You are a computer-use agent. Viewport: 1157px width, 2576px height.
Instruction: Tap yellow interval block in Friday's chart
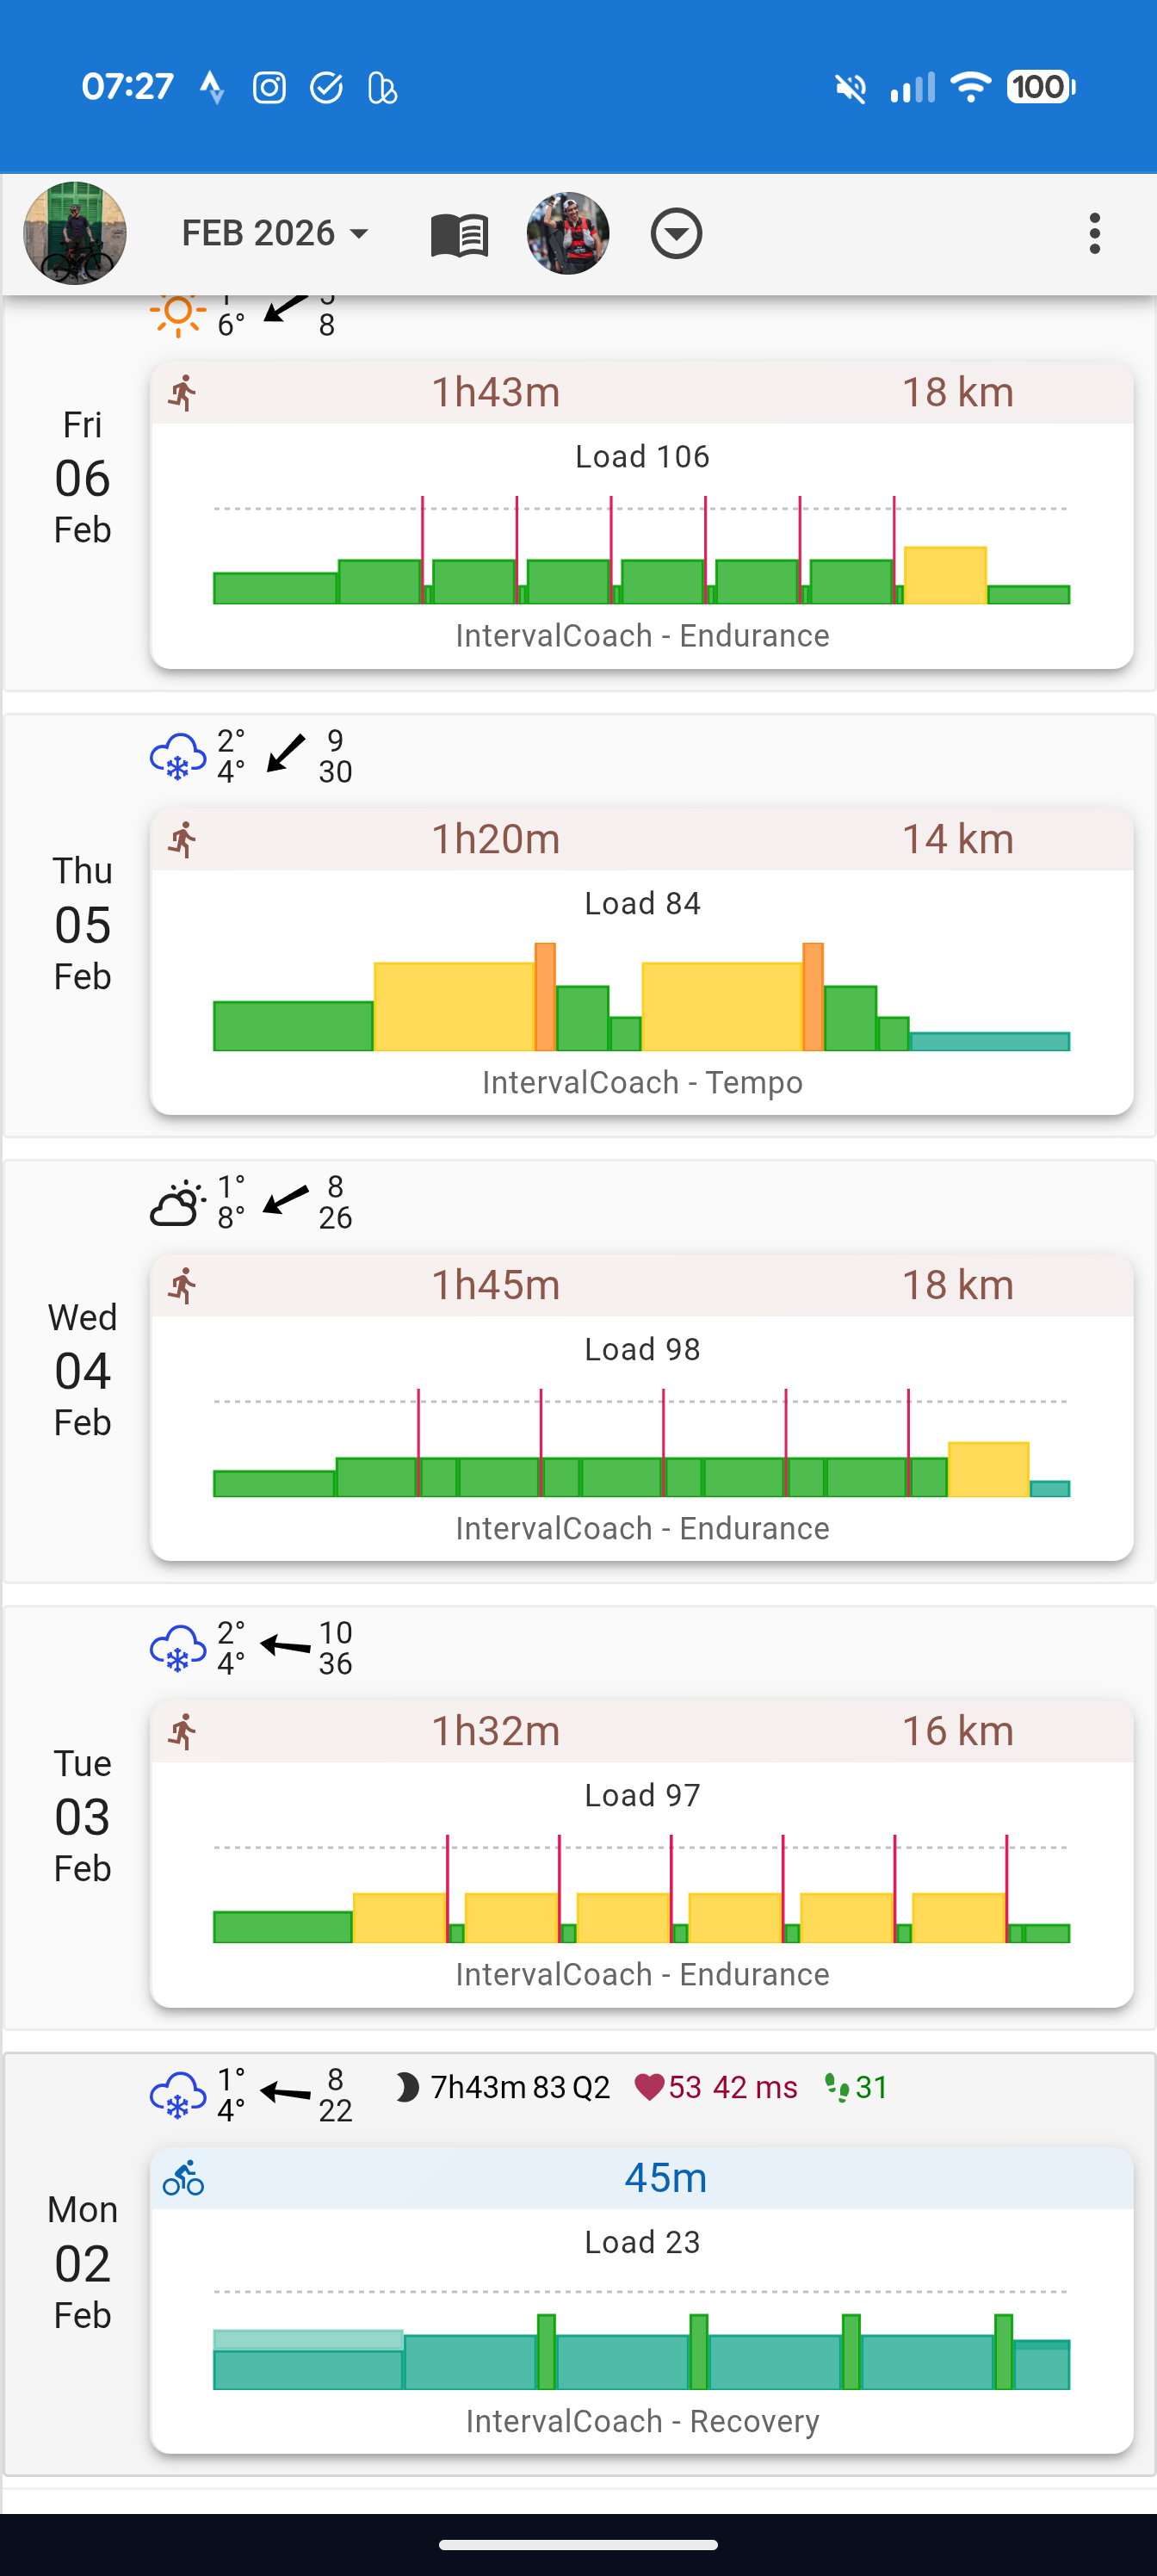(945, 575)
